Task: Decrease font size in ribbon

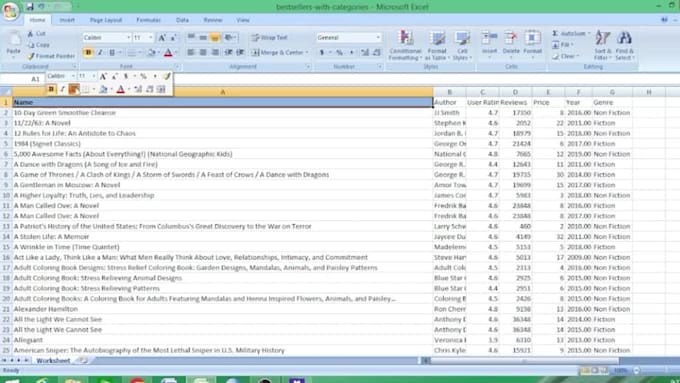Action: (x=173, y=38)
